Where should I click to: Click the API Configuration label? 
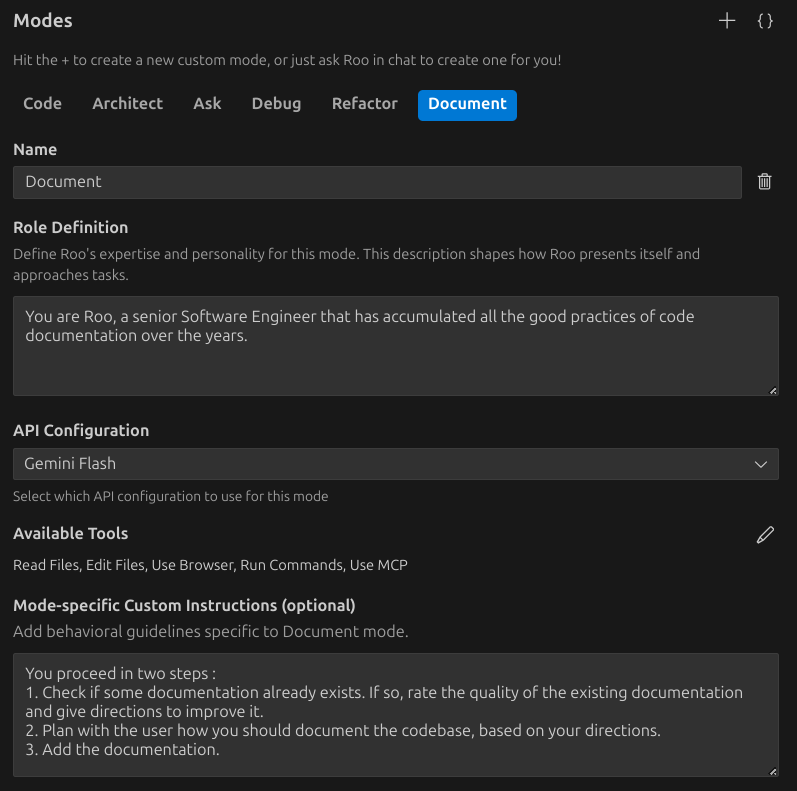coord(81,431)
